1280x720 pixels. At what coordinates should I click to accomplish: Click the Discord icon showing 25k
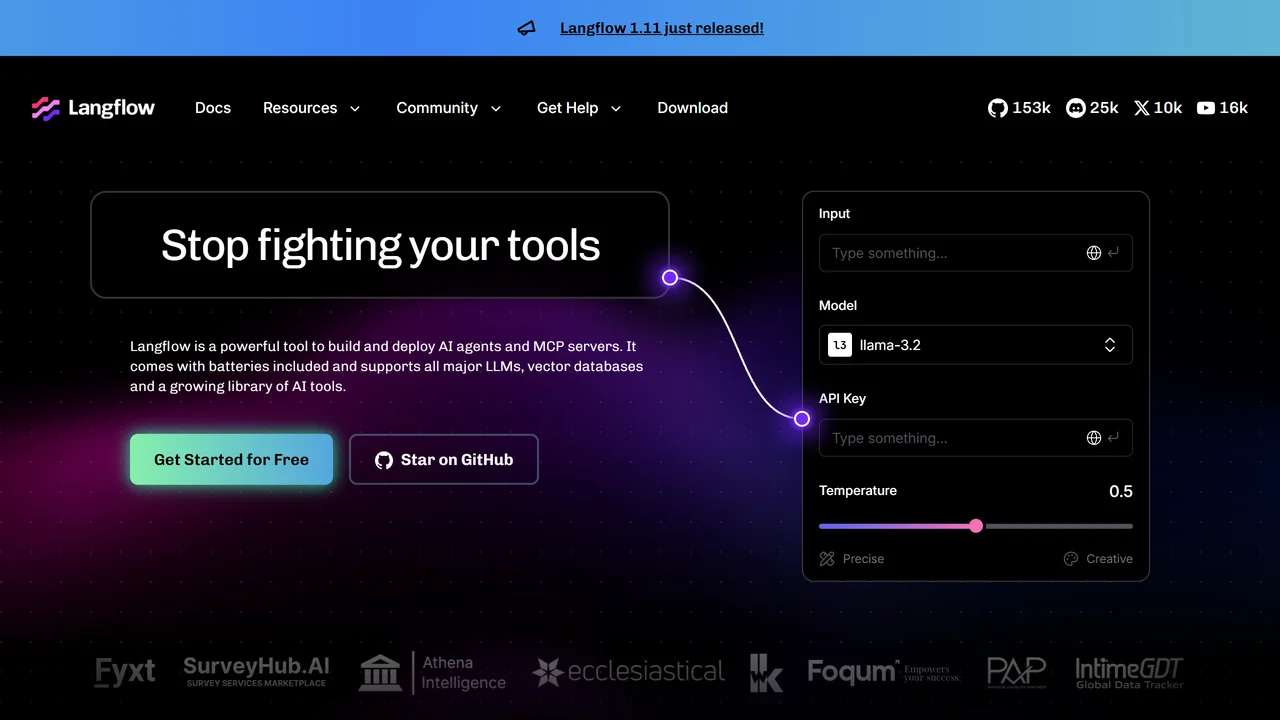1076,108
